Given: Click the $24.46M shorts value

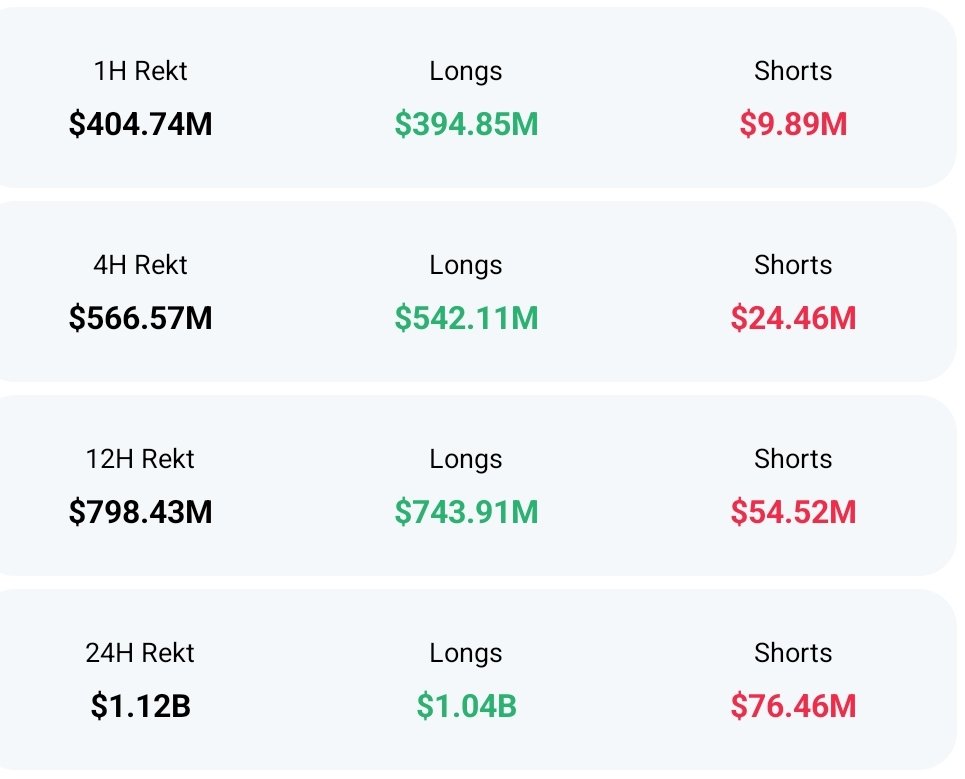Looking at the screenshot, I should tap(793, 318).
